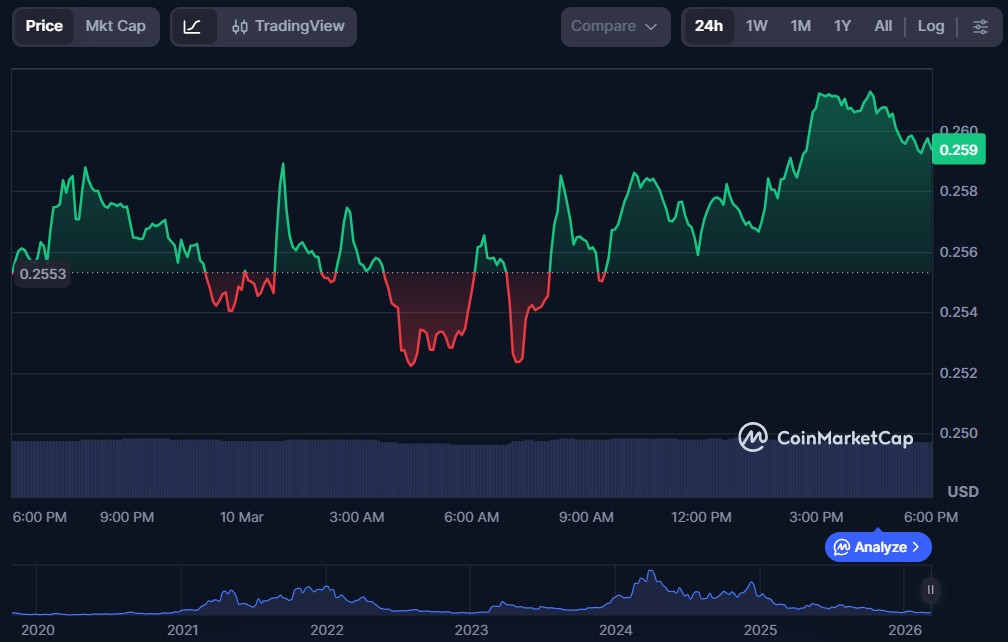Click the Analyze button
Image resolution: width=1008 pixels, height=642 pixels.
pos(877,547)
